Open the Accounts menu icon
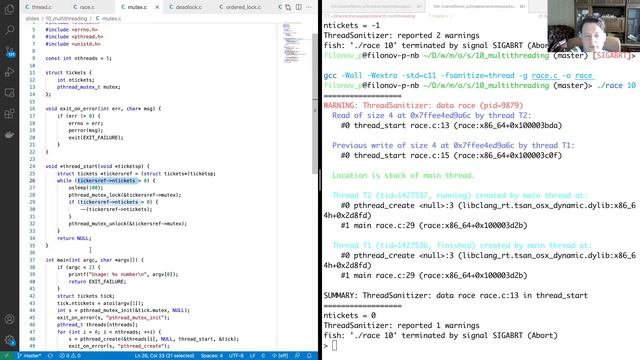Screen dimensions: 640x360 [x=9, y=319]
